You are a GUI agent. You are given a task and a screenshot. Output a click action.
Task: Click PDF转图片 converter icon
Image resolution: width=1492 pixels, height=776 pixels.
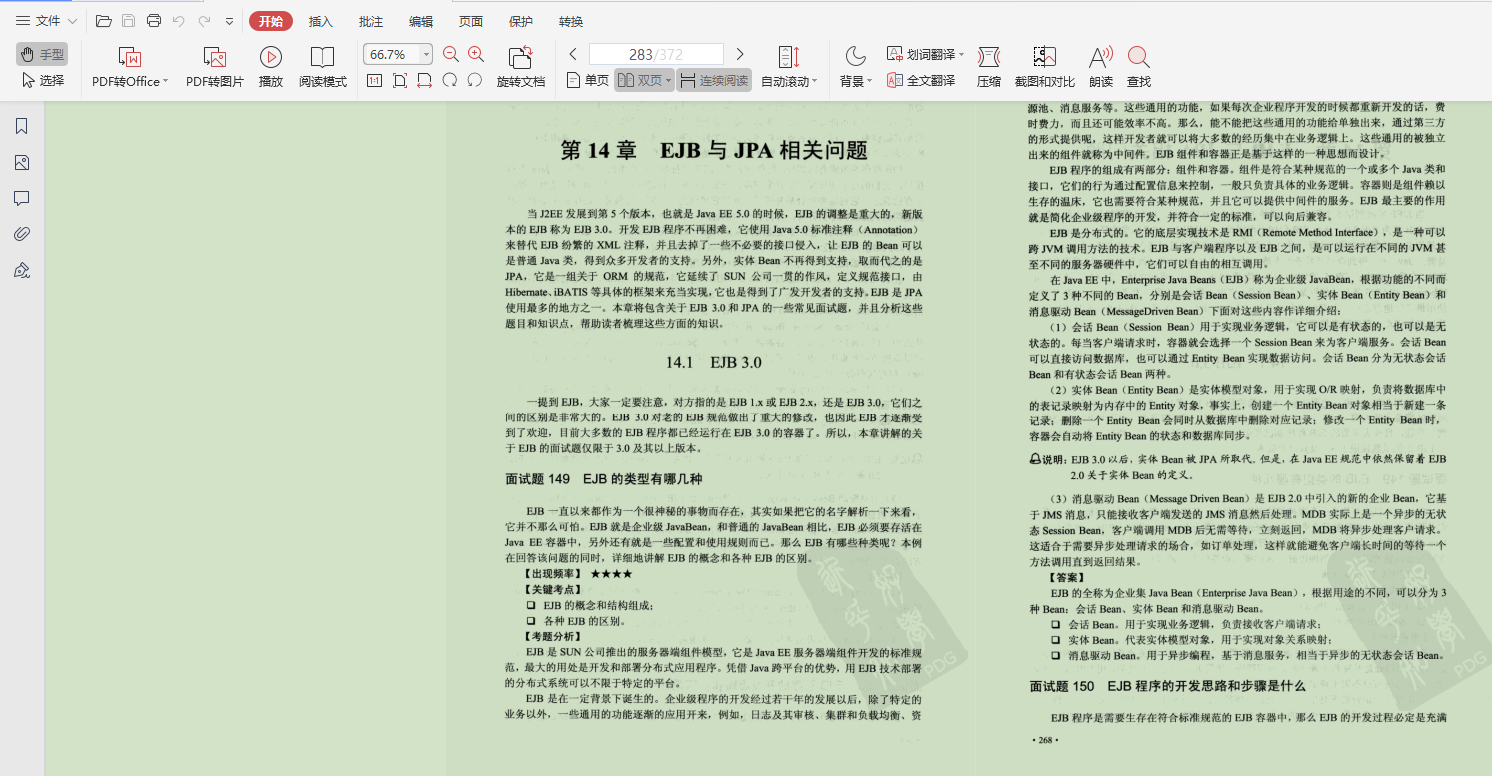(x=215, y=57)
